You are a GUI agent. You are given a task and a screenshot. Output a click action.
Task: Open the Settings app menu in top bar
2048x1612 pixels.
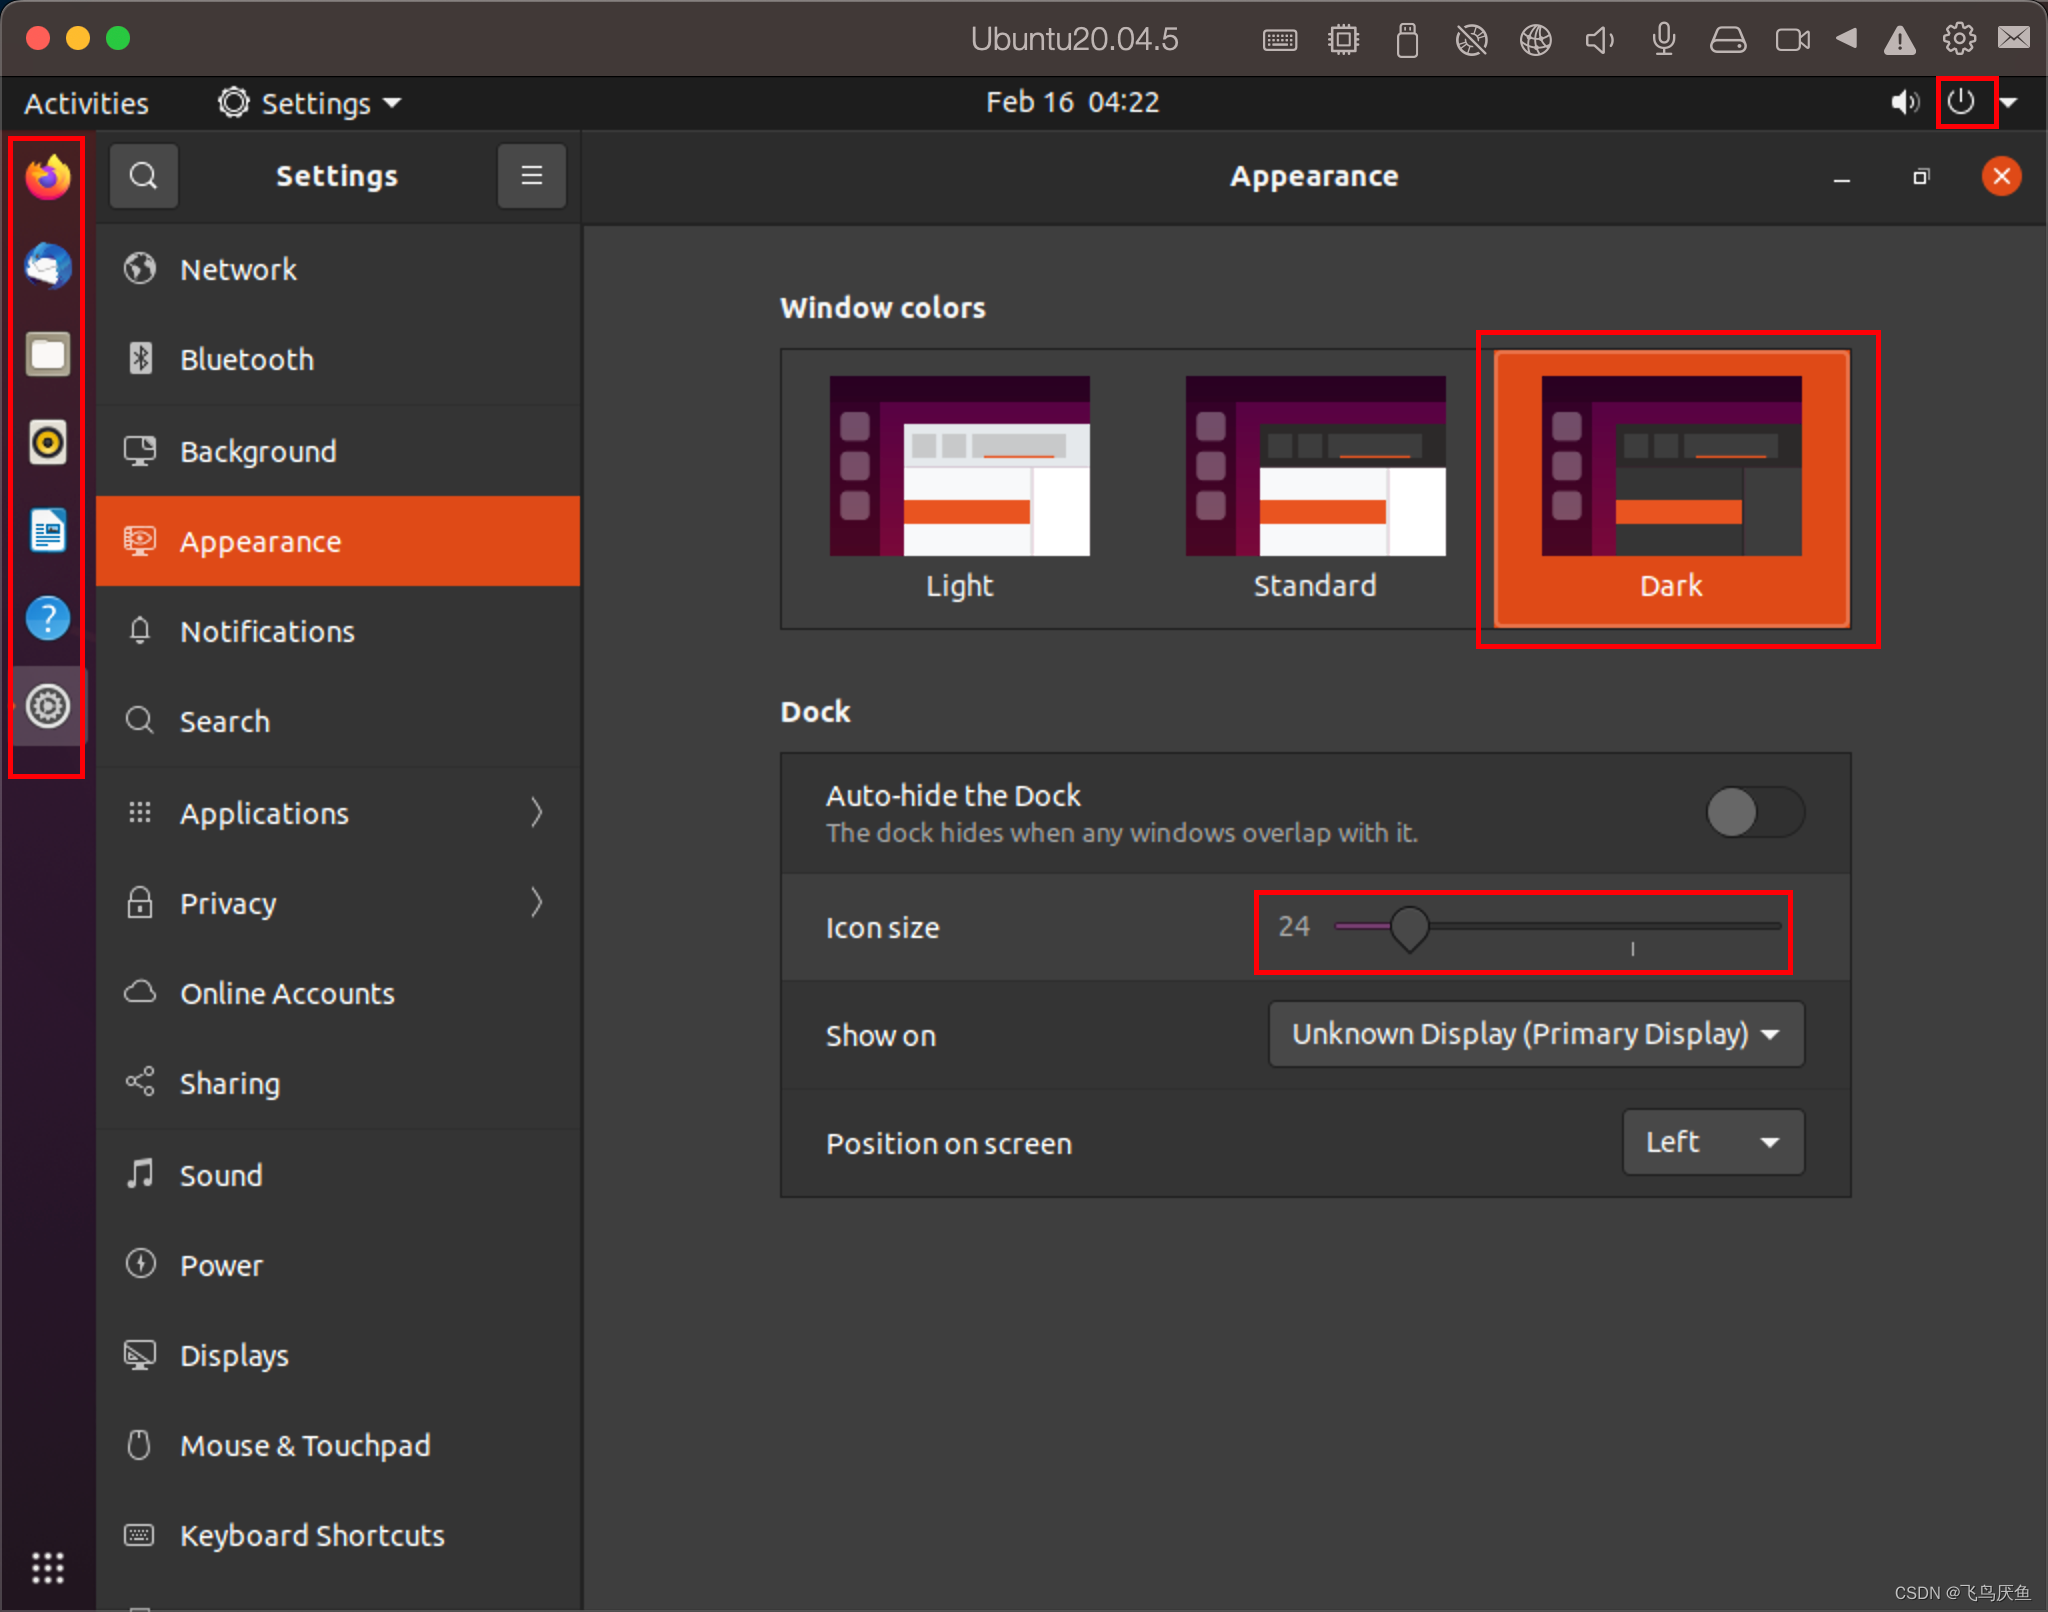click(x=309, y=103)
